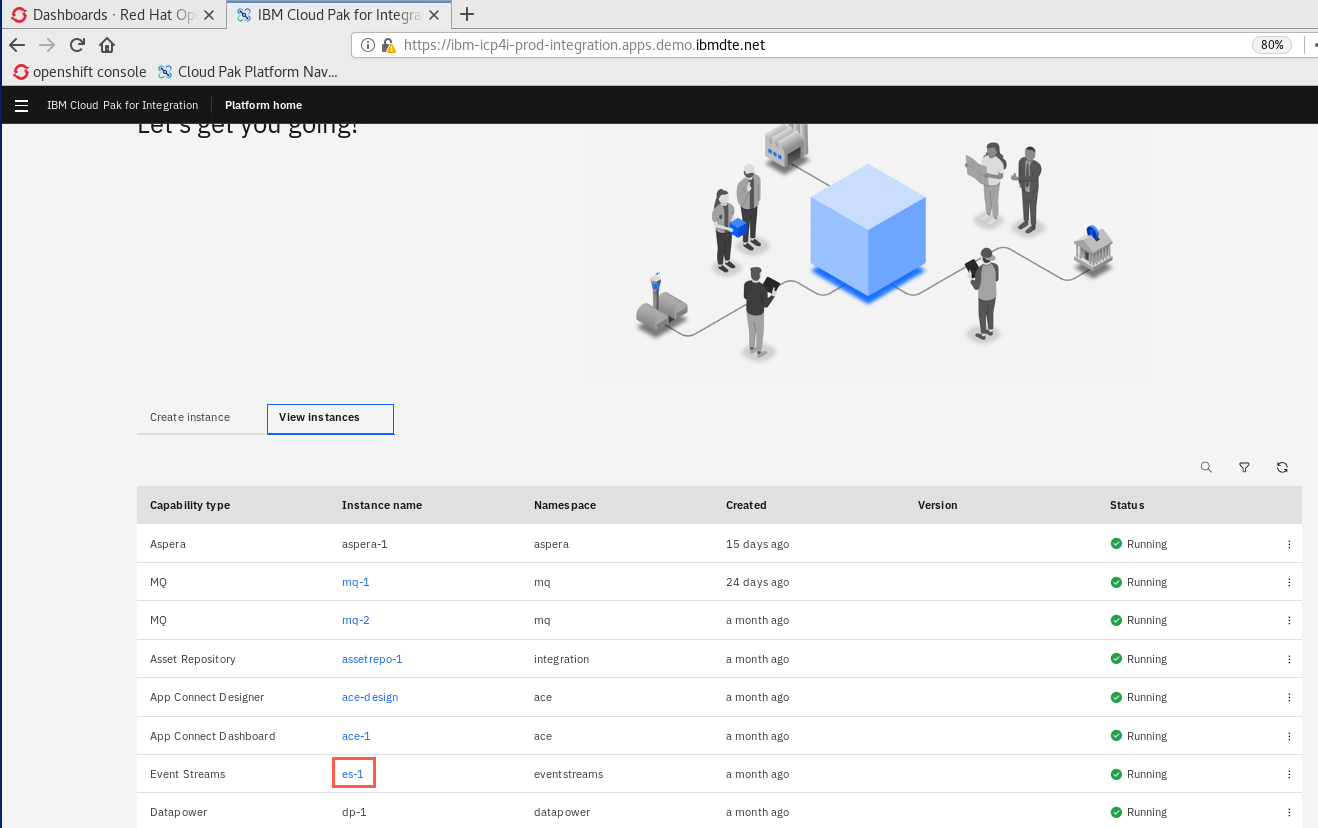Open overflow menu for mq-1 row
Viewport: 1318px width, 828px height.
pyautogui.click(x=1289, y=582)
